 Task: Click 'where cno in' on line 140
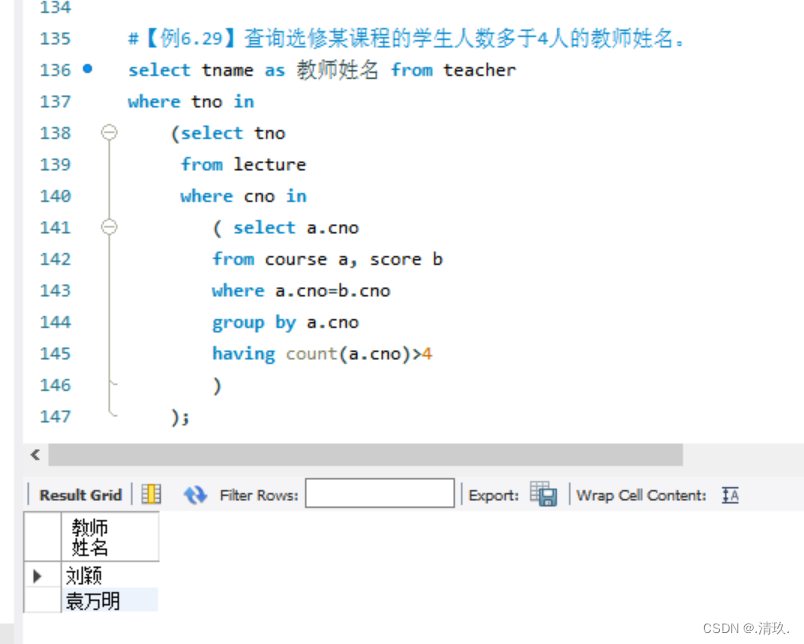244,196
